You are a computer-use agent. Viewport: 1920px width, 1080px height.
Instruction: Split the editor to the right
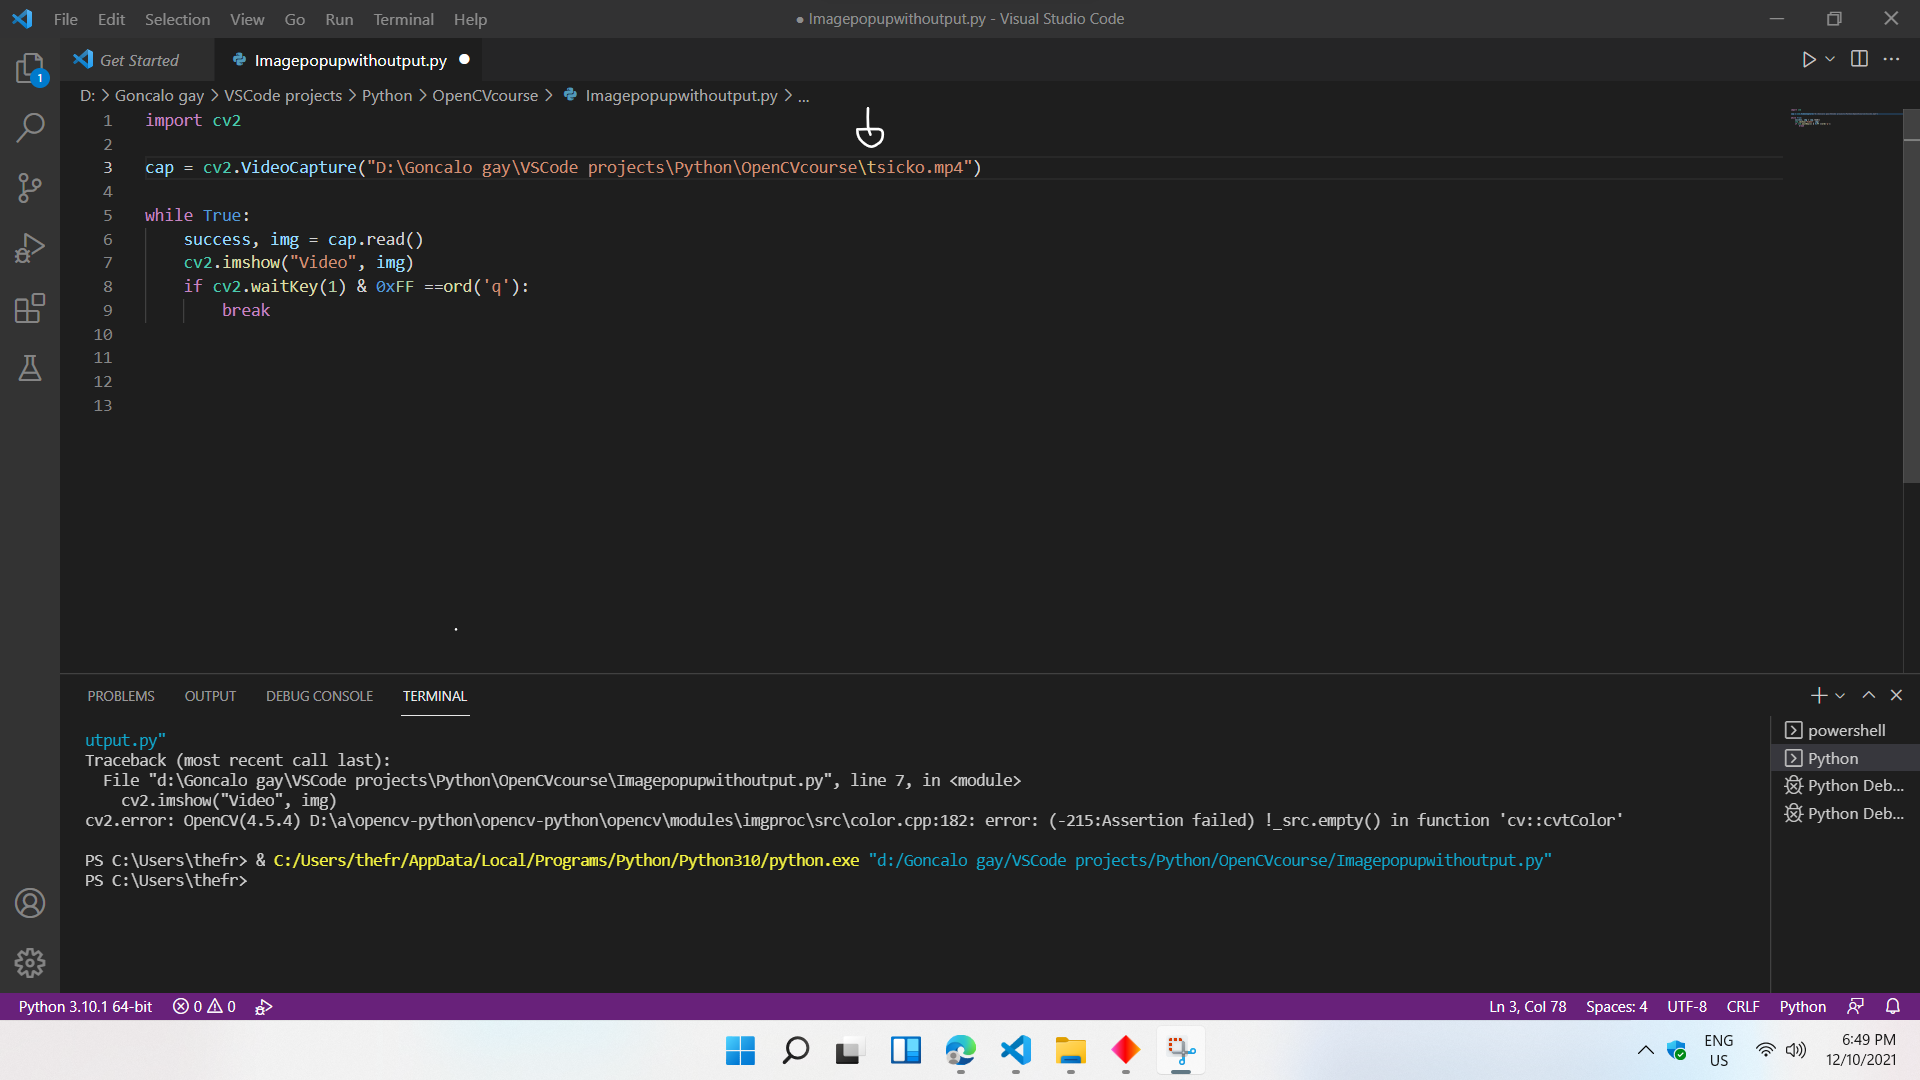(x=1859, y=60)
